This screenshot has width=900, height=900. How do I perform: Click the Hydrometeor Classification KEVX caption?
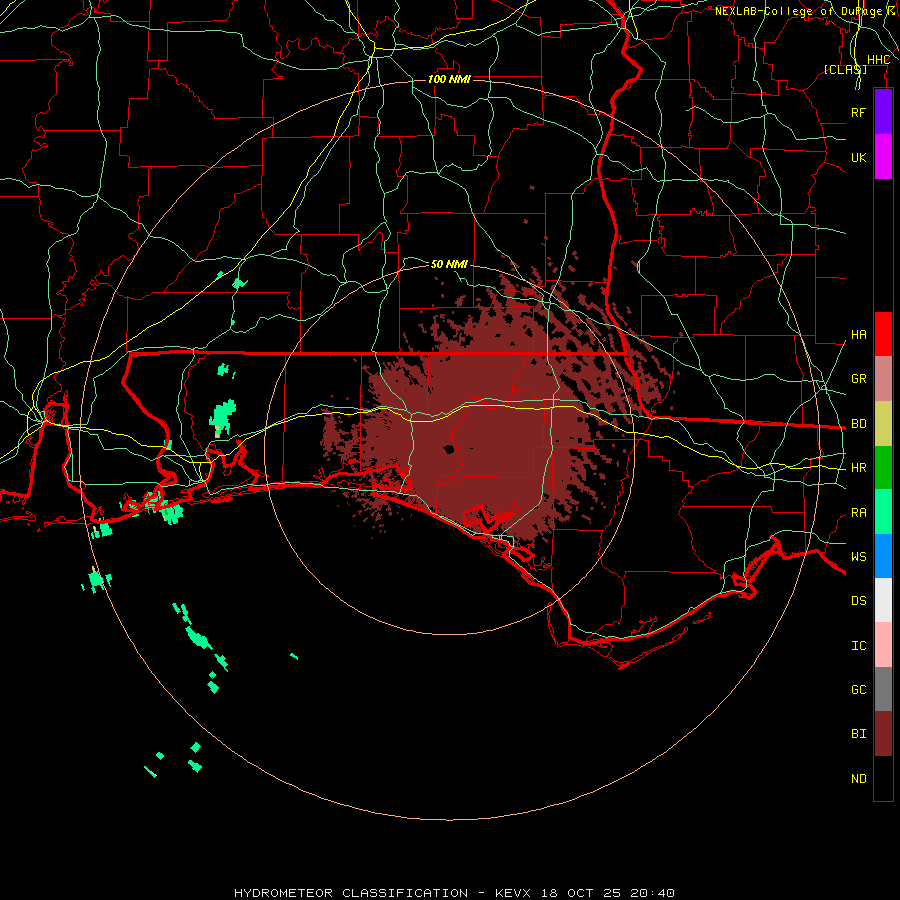click(x=454, y=893)
